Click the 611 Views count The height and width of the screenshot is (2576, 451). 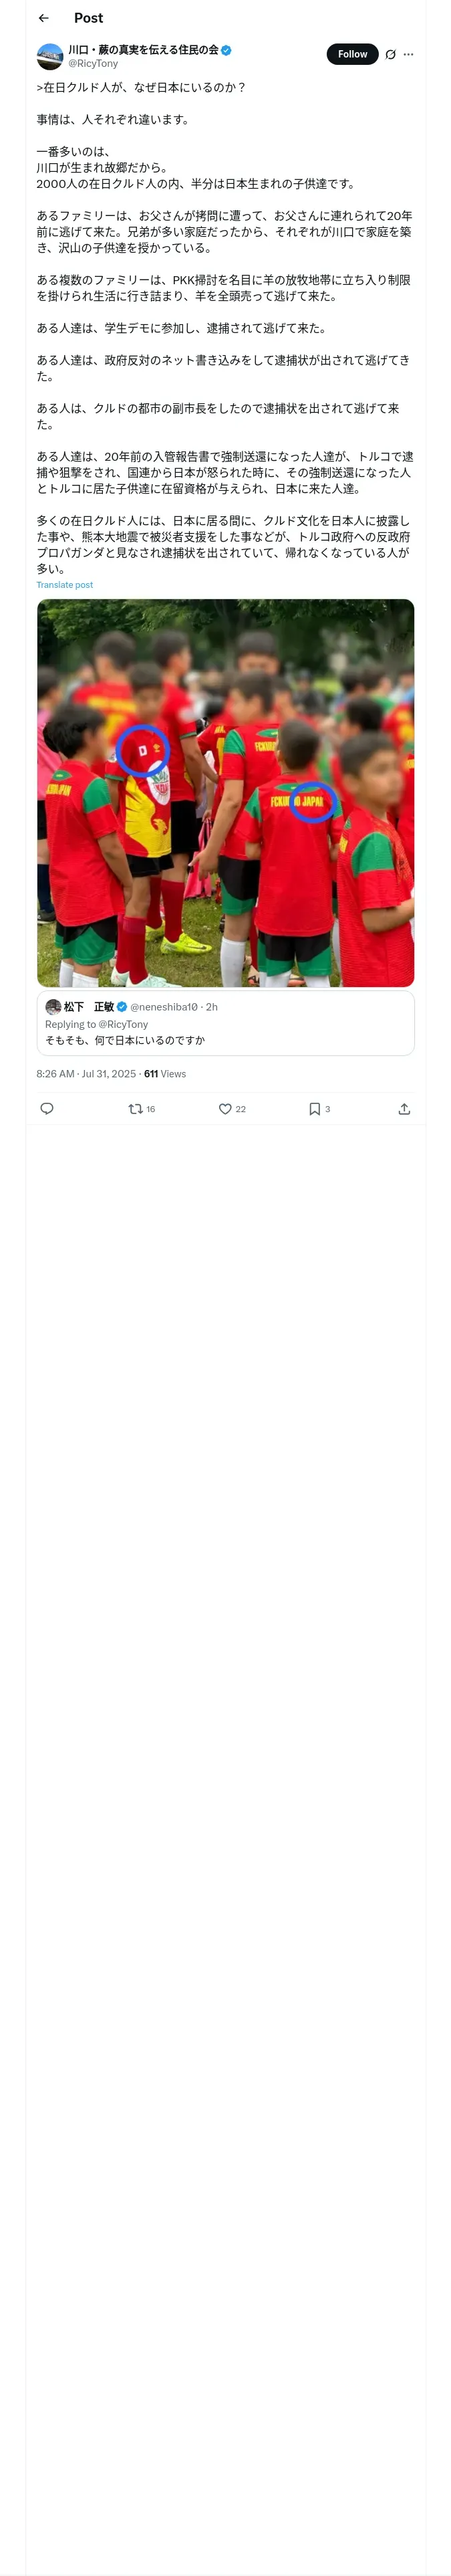click(165, 1073)
